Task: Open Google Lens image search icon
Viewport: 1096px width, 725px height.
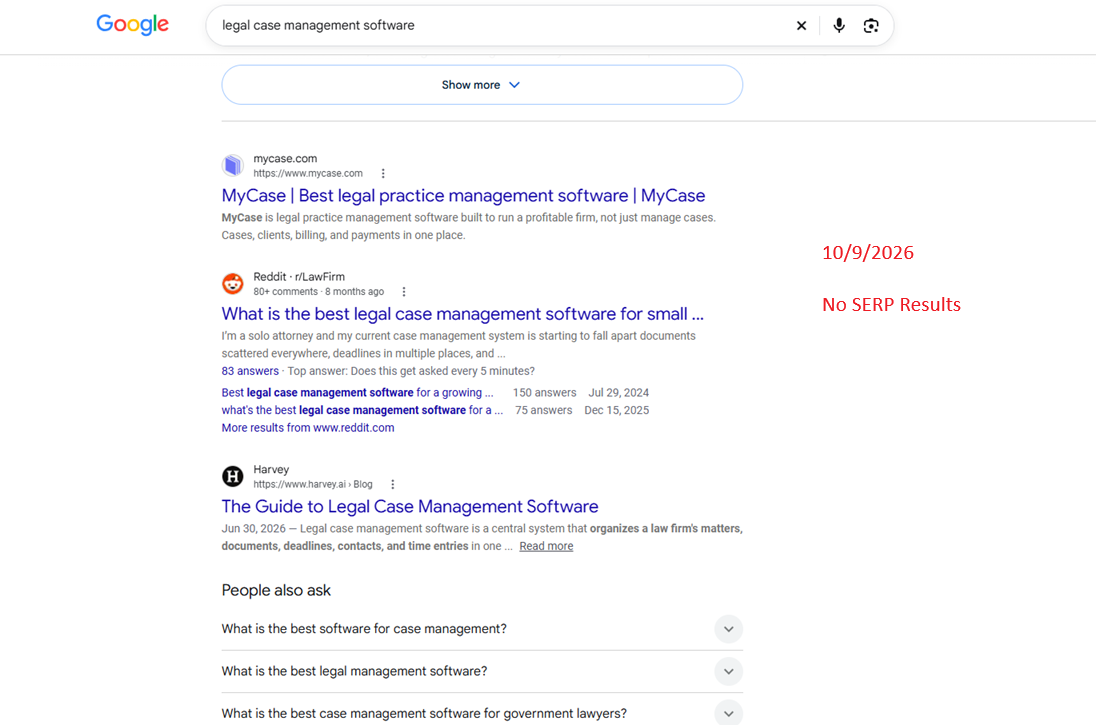Action: click(871, 26)
